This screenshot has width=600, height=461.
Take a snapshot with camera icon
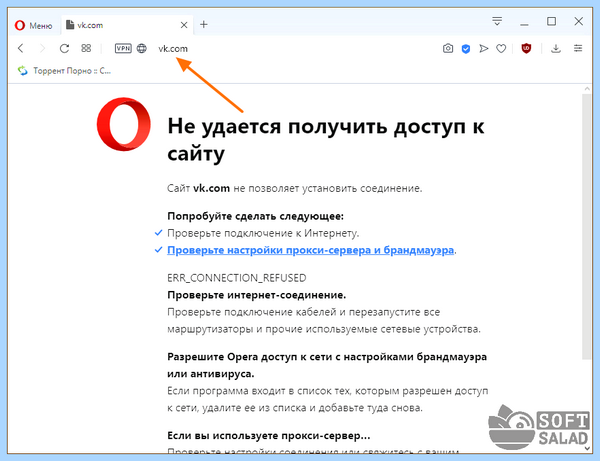(x=448, y=49)
